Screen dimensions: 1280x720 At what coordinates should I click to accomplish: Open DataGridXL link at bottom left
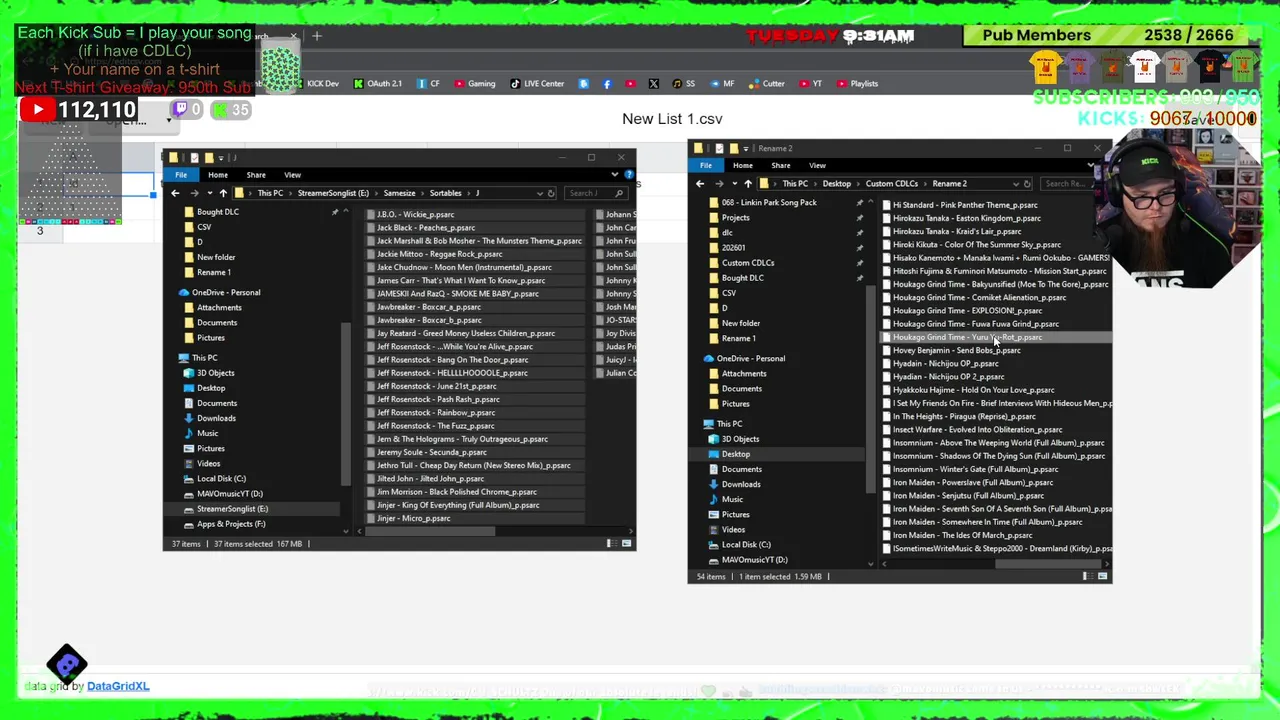tap(118, 686)
